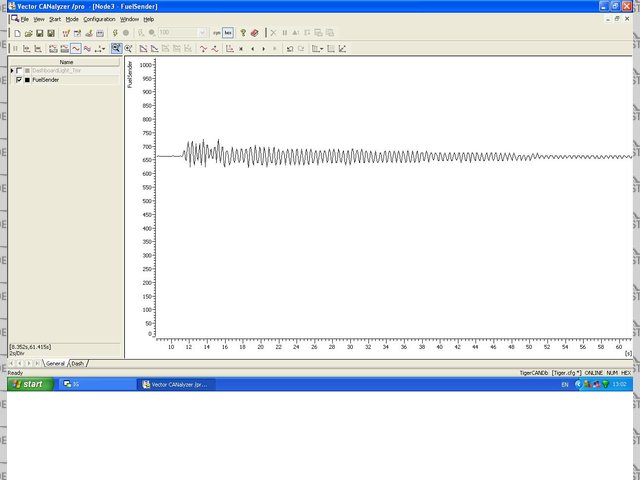Viewport: 640px width, 480px height.
Task: Activate the magnifier zoom tool in graphics toolbar
Action: point(117,48)
